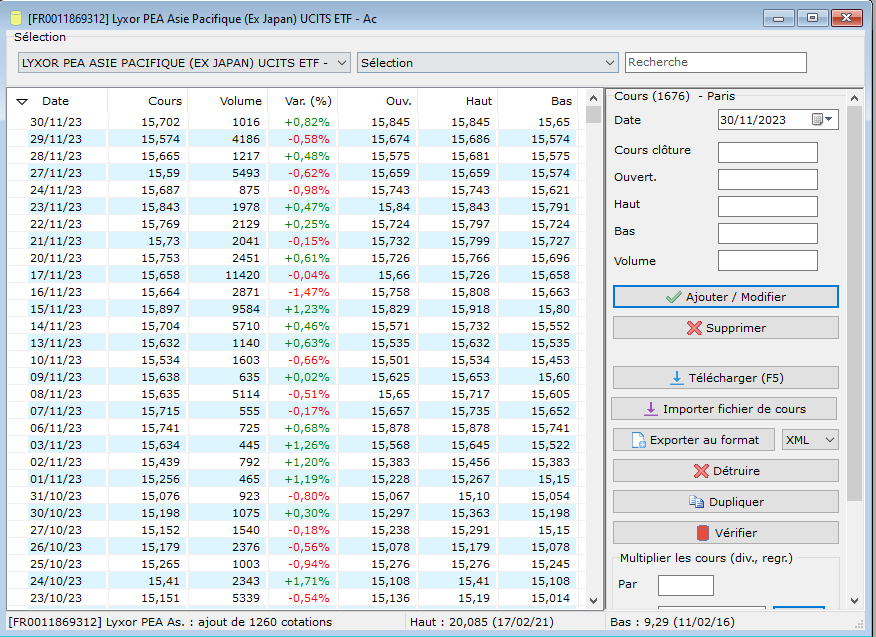Click the export document icon
This screenshot has width=876, height=637.
tap(638, 440)
